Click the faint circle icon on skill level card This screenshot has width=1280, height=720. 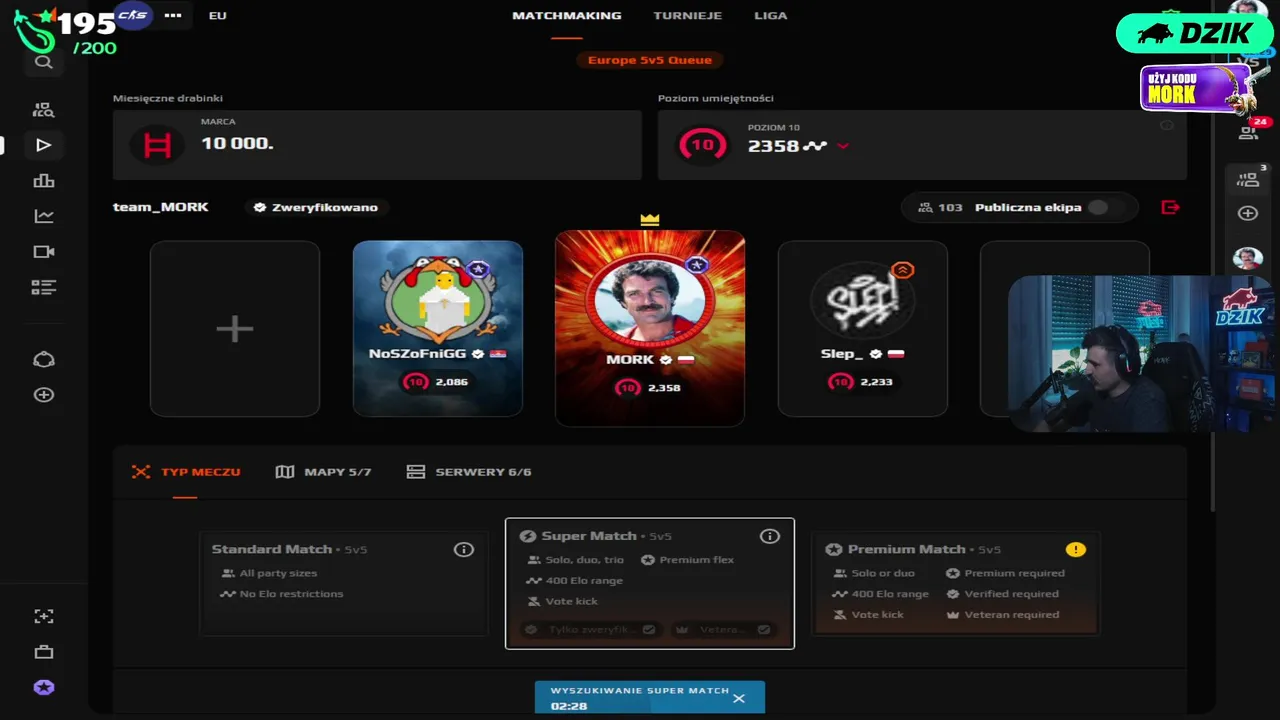1167,125
